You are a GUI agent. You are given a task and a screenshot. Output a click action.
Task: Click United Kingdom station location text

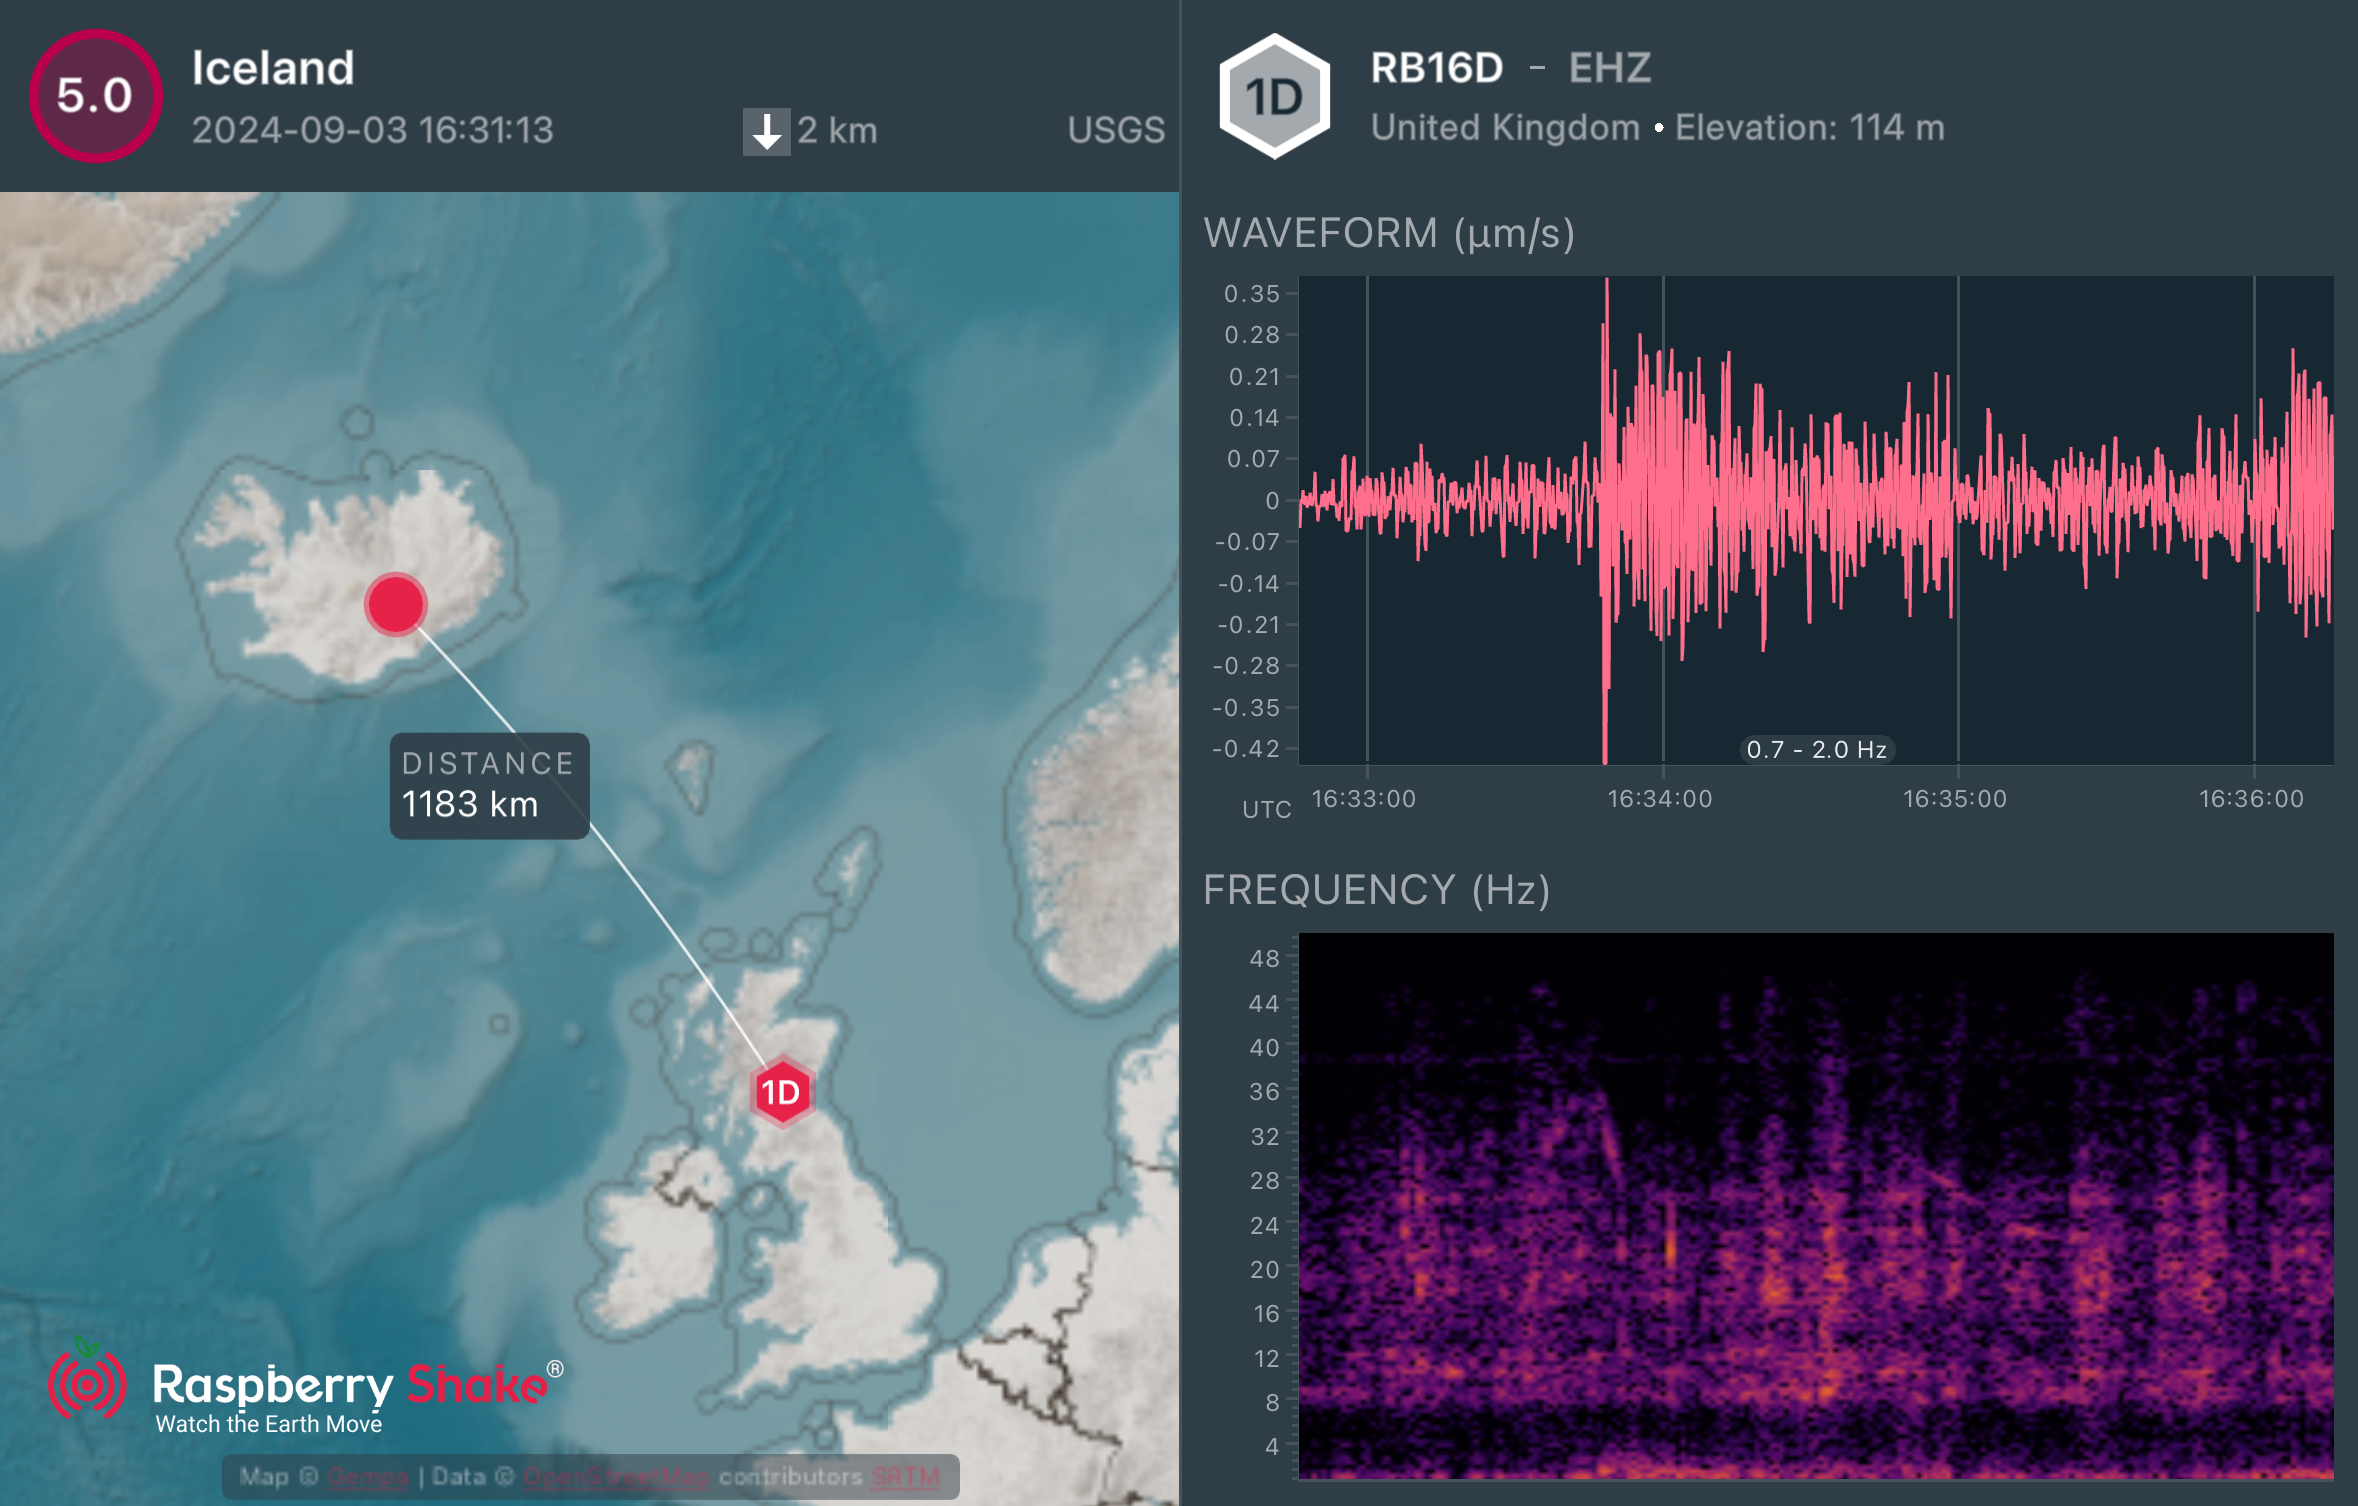1505,128
